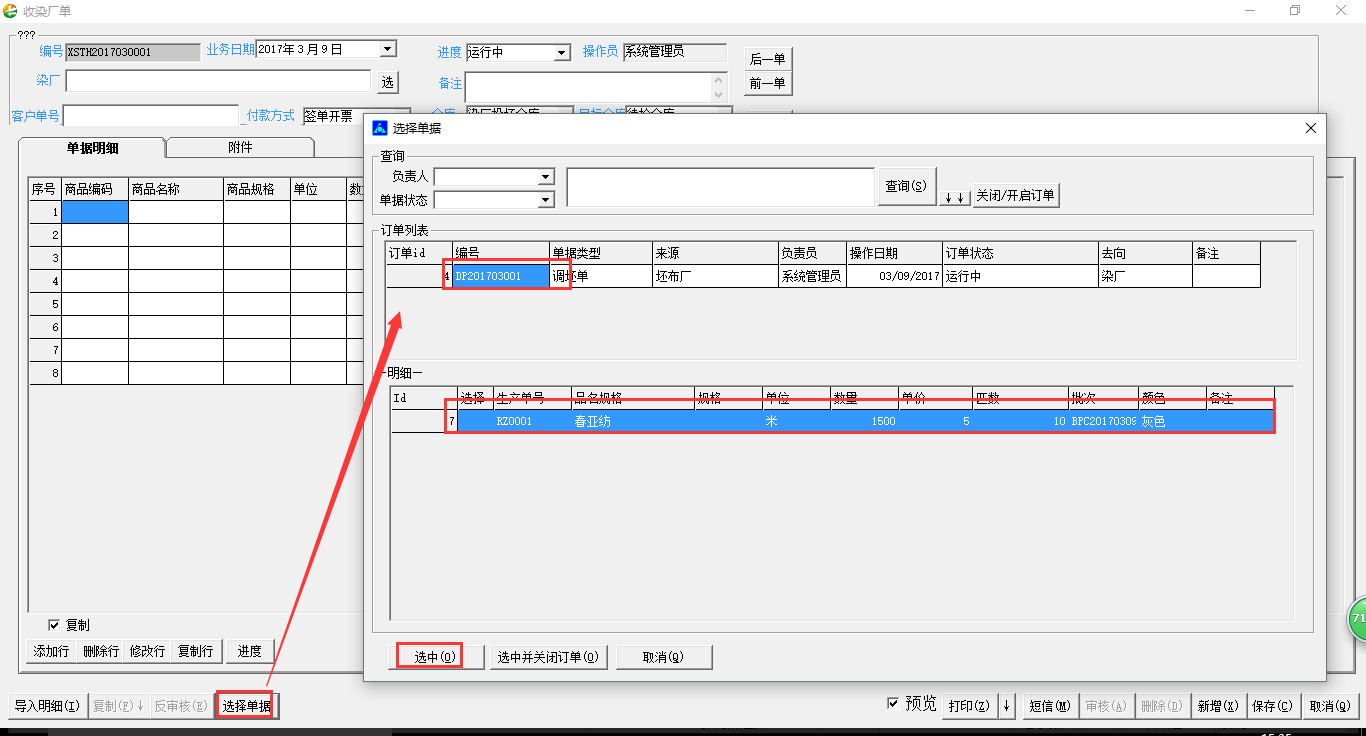
Task: Switch to the 附件 tab
Action: coord(240,147)
